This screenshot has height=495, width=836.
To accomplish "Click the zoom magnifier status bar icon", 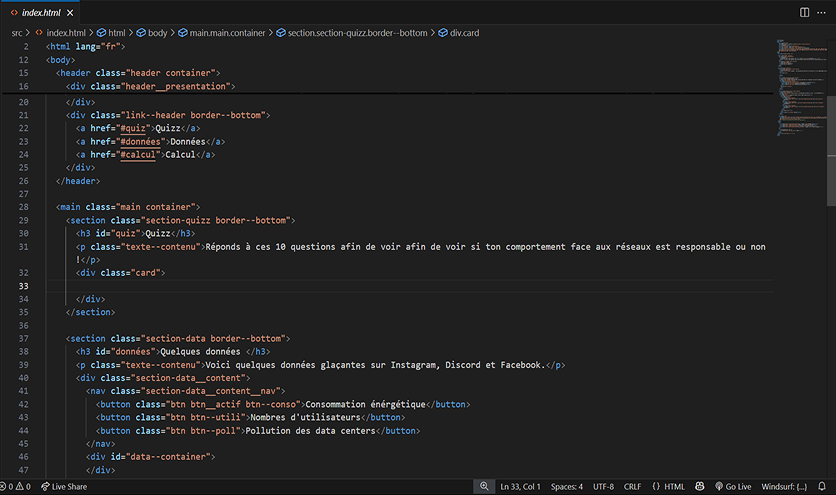I will point(484,486).
